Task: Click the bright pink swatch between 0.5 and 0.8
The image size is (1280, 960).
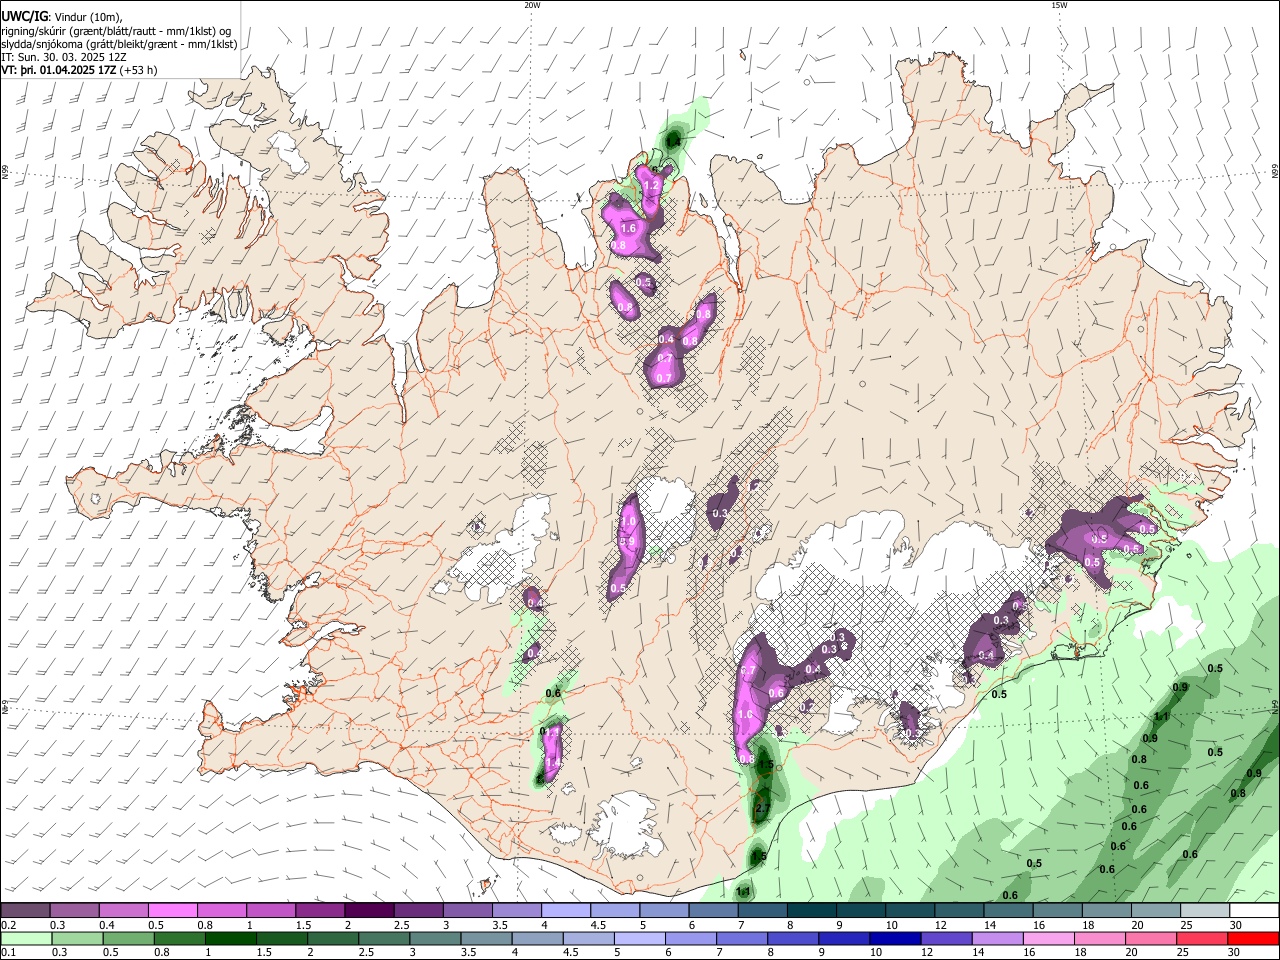Action: 172,911
